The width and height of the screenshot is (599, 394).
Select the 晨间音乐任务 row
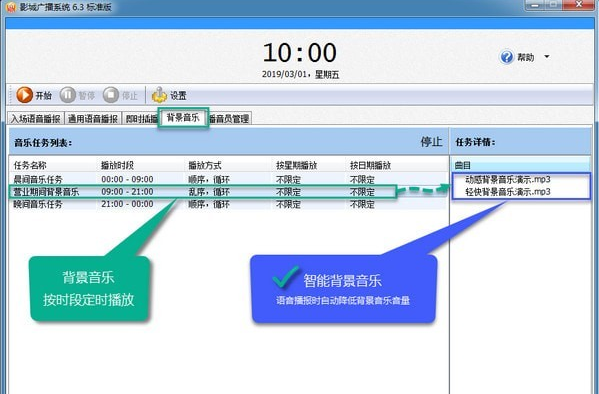point(227,179)
